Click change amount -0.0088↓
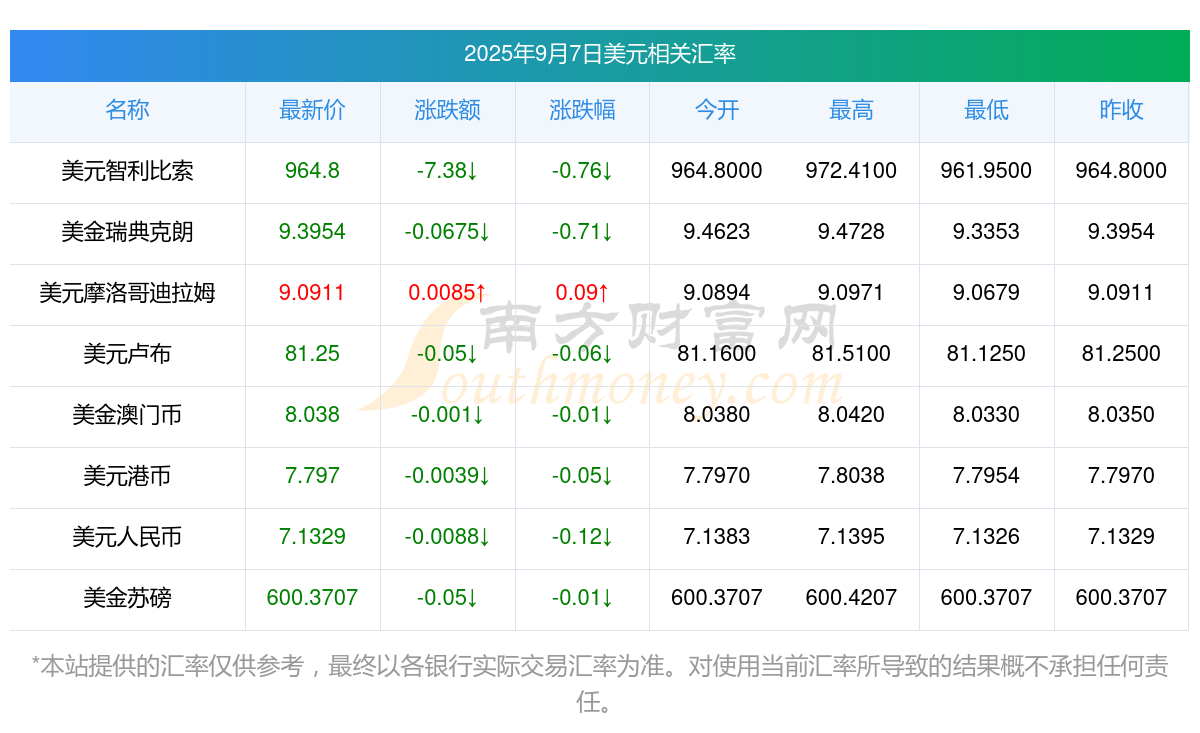The width and height of the screenshot is (1200, 733). [447, 537]
